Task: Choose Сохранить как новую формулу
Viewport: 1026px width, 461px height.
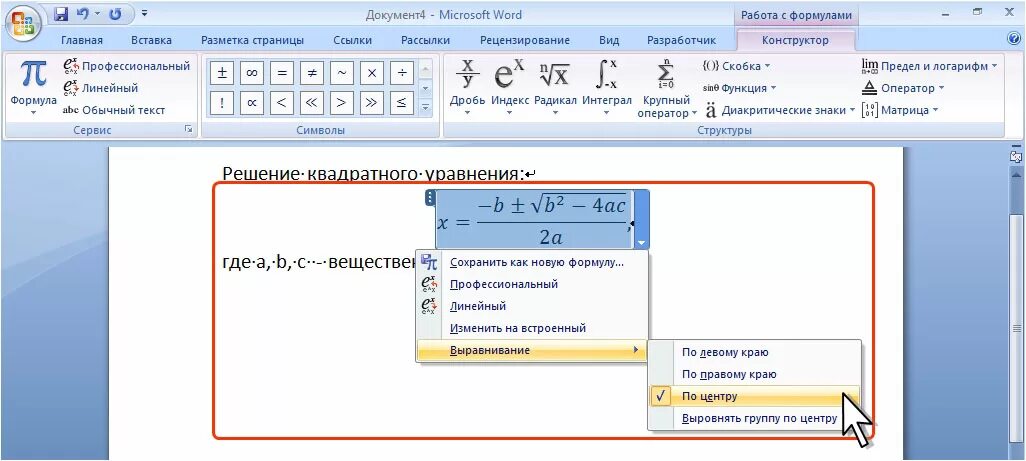Action: pyautogui.click(x=532, y=262)
